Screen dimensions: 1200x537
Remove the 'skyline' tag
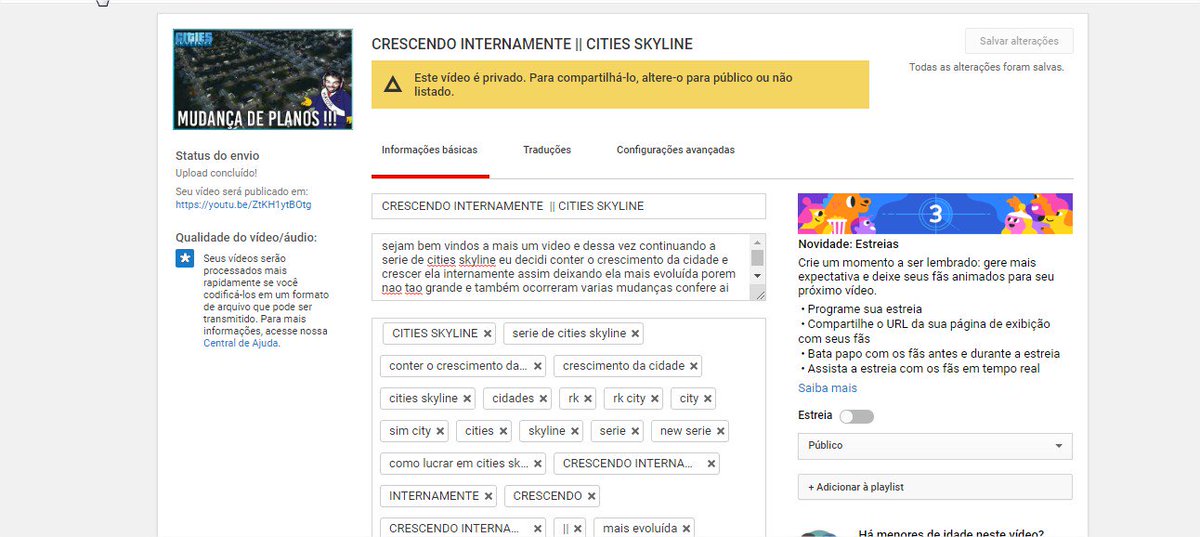pos(575,431)
